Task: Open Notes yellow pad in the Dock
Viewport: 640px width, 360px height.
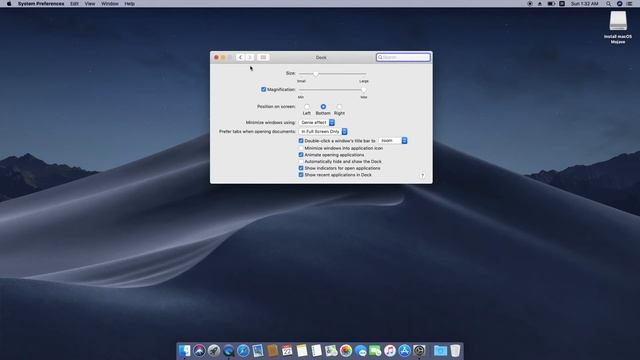Action: [x=302, y=351]
